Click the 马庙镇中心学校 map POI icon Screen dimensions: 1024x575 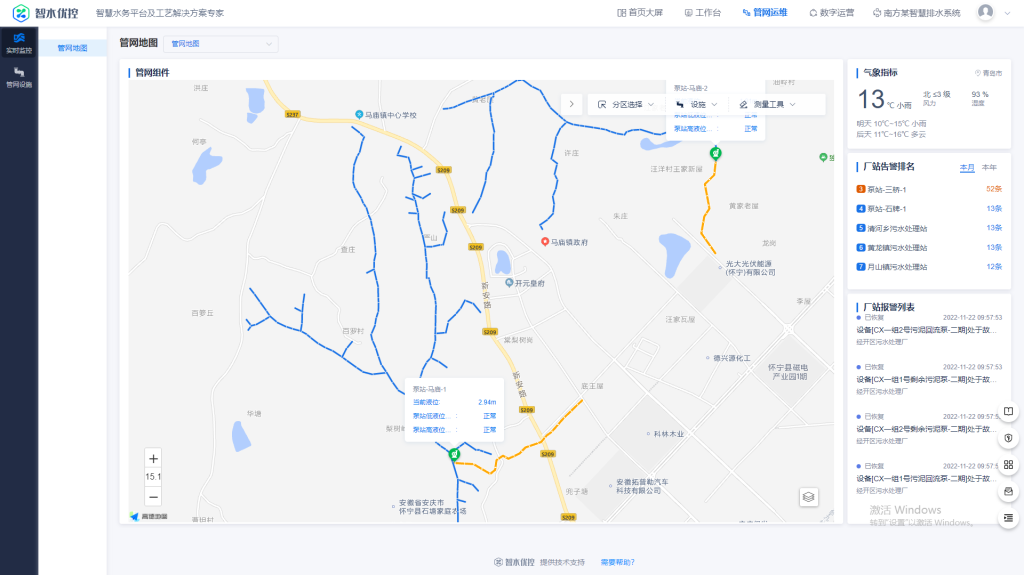pos(359,114)
